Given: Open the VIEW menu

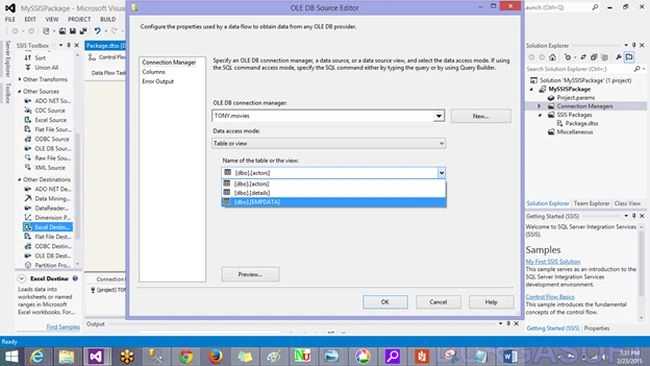Looking at the screenshot, I should (52, 19).
